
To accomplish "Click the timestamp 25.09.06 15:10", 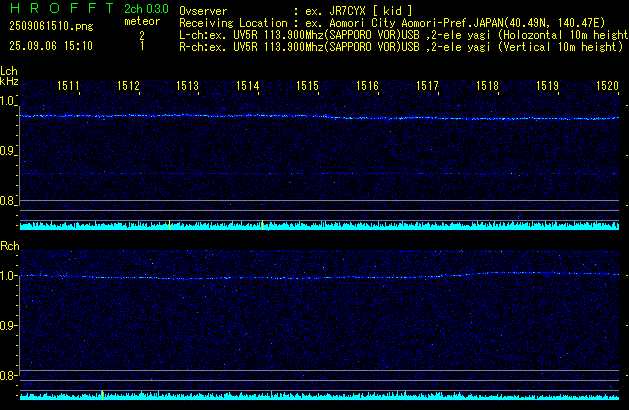I will click(x=51, y=46).
